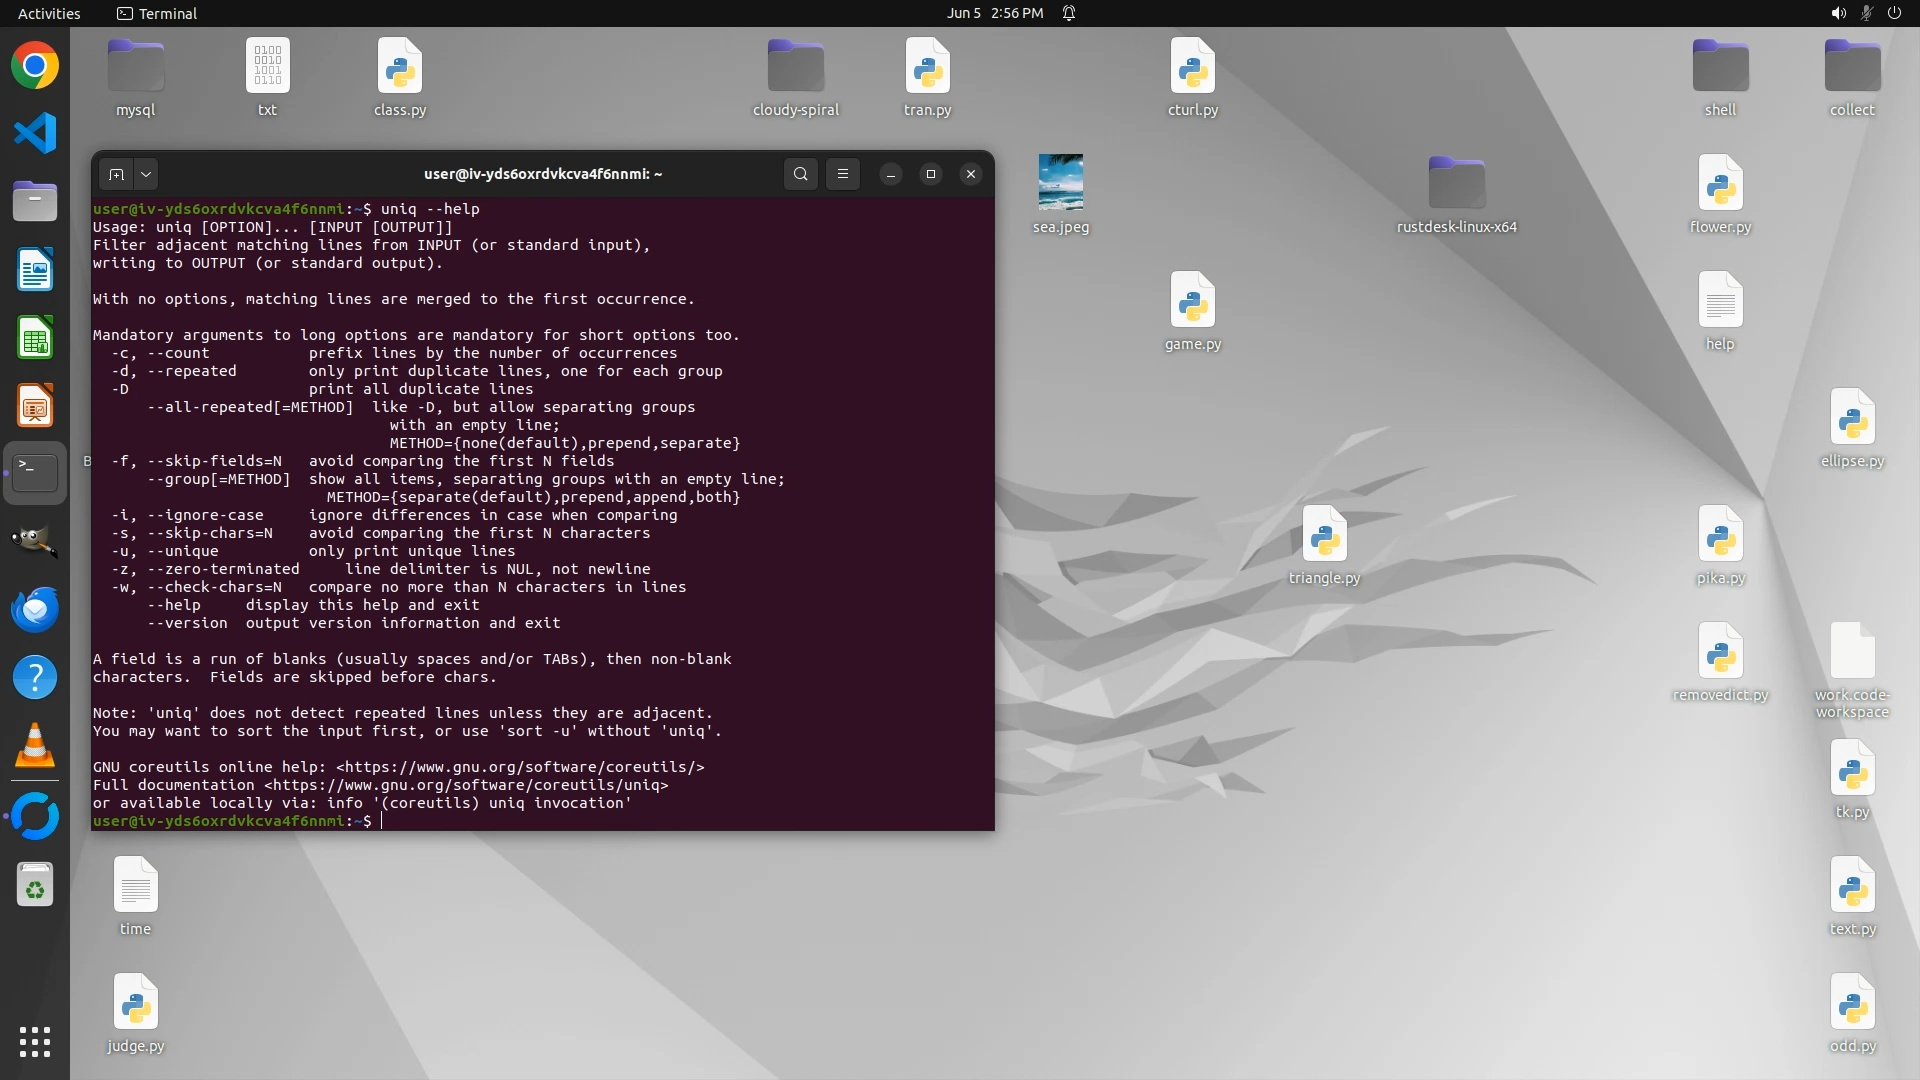Open the terminal search magnifier
1920x1080 pixels.
click(800, 174)
